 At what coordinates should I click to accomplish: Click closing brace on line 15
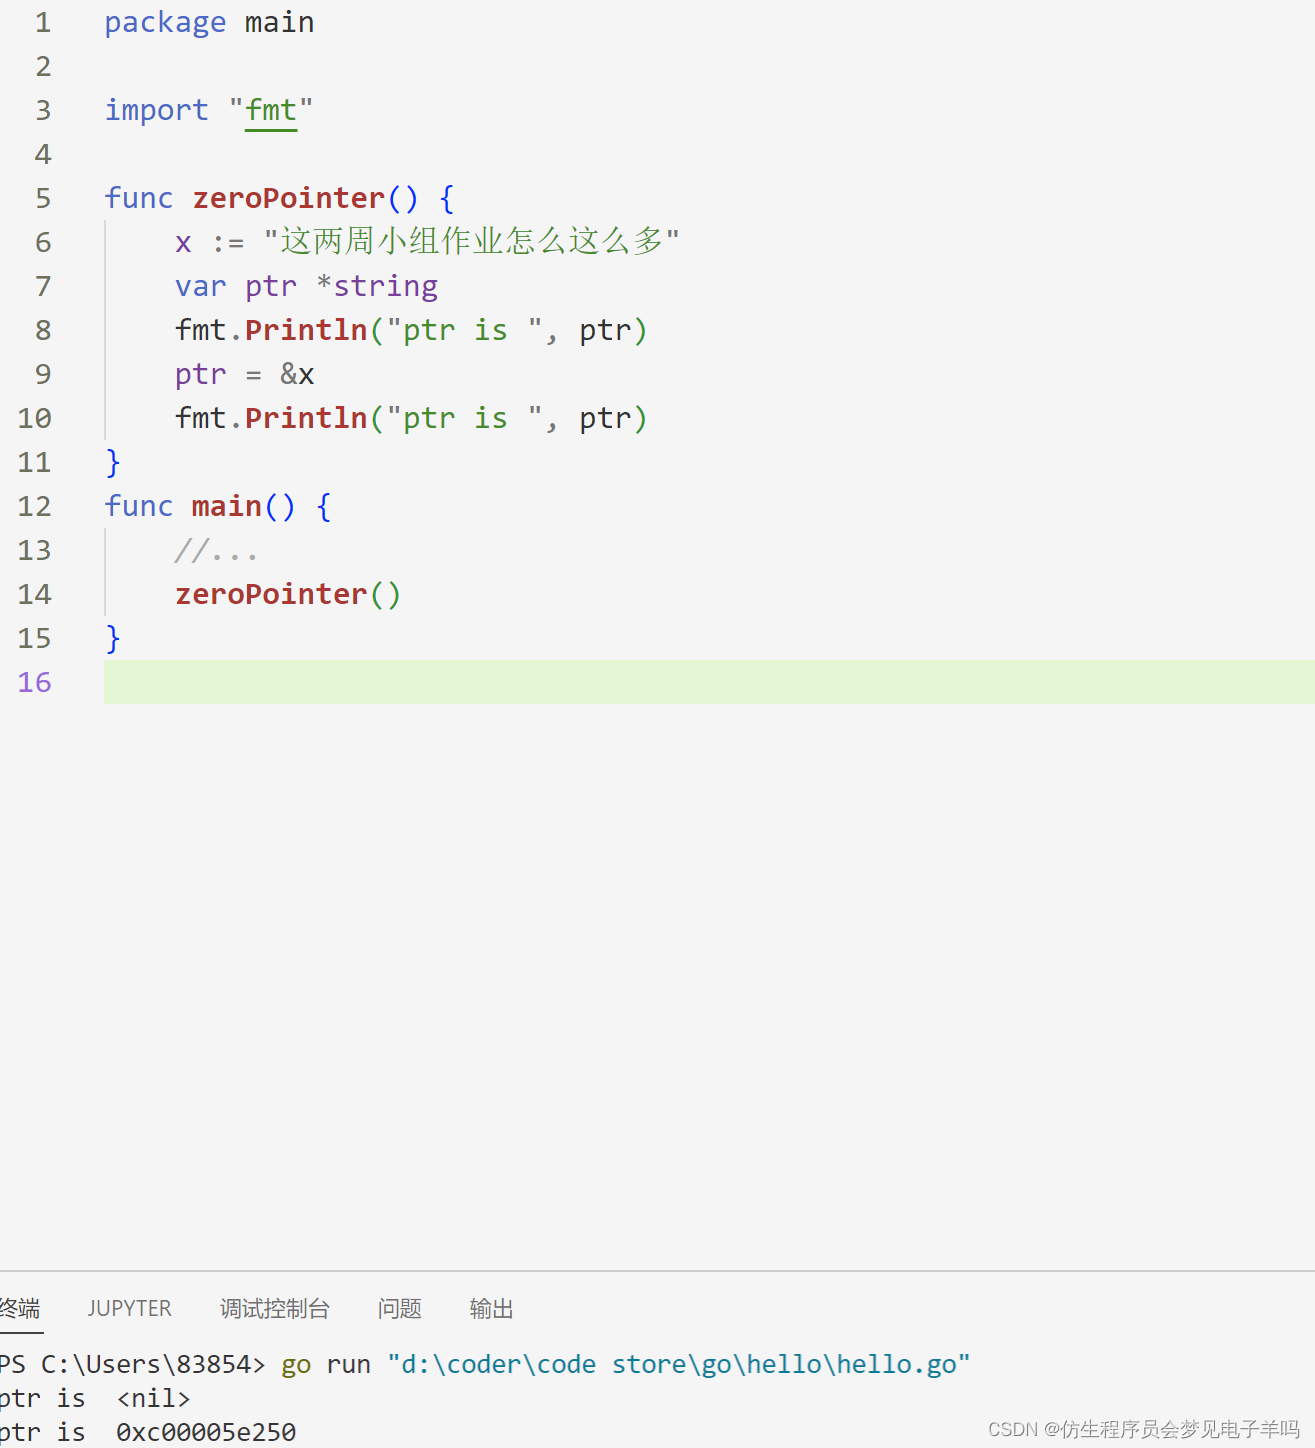tap(113, 638)
